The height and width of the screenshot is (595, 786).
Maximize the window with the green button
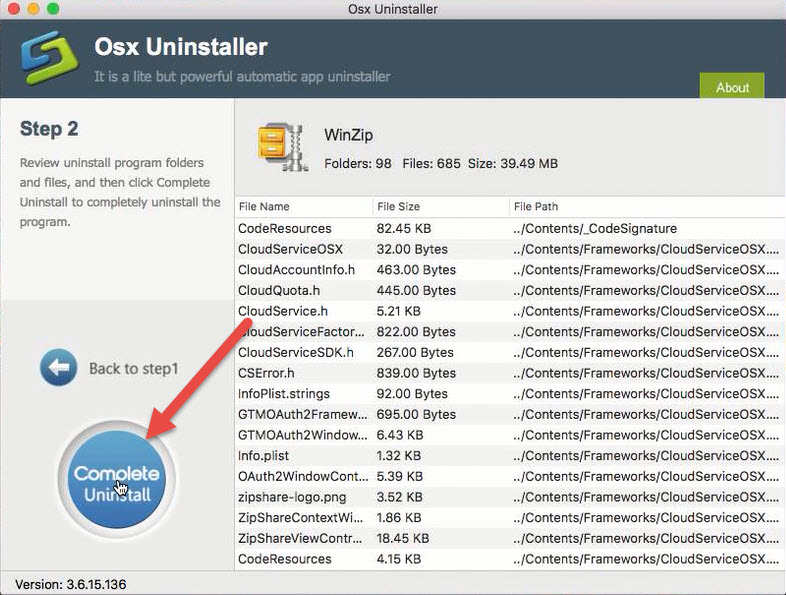53,9
